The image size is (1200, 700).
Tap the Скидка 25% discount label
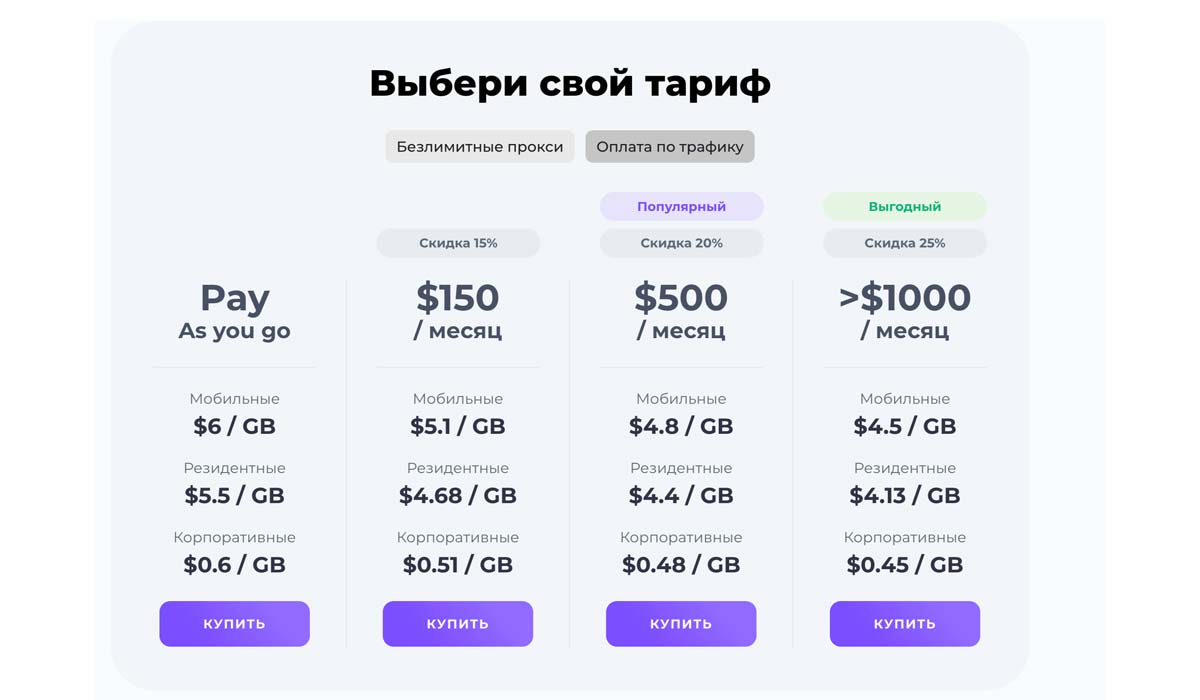pyautogui.click(x=905, y=243)
